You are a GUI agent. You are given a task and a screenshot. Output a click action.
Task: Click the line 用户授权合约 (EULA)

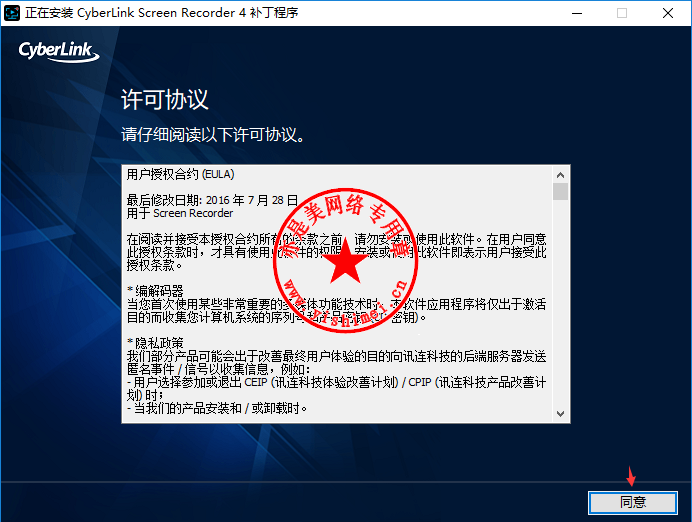tap(181, 174)
